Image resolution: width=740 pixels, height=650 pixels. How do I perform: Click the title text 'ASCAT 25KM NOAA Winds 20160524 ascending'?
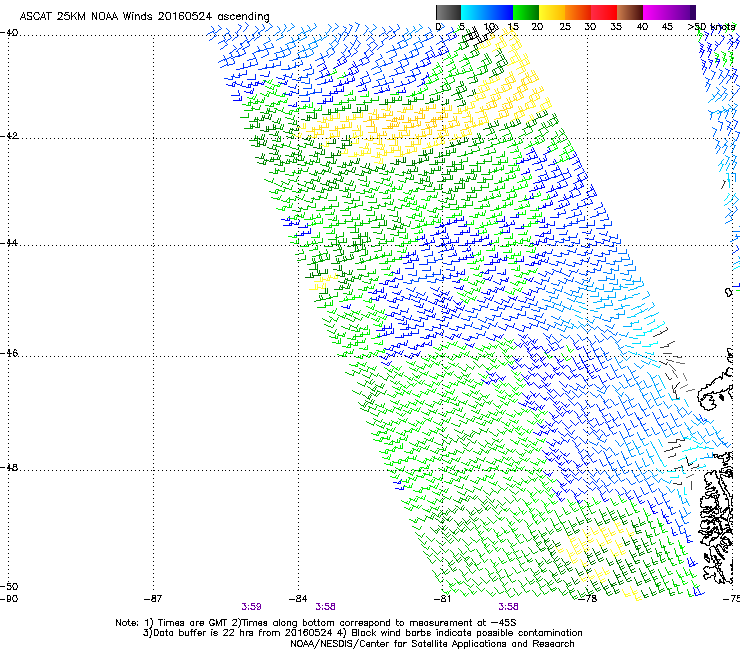144,16
